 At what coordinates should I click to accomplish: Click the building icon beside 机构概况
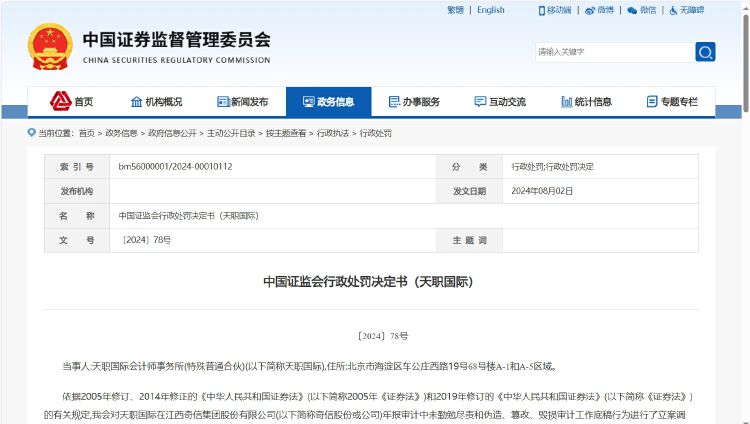click(x=136, y=101)
